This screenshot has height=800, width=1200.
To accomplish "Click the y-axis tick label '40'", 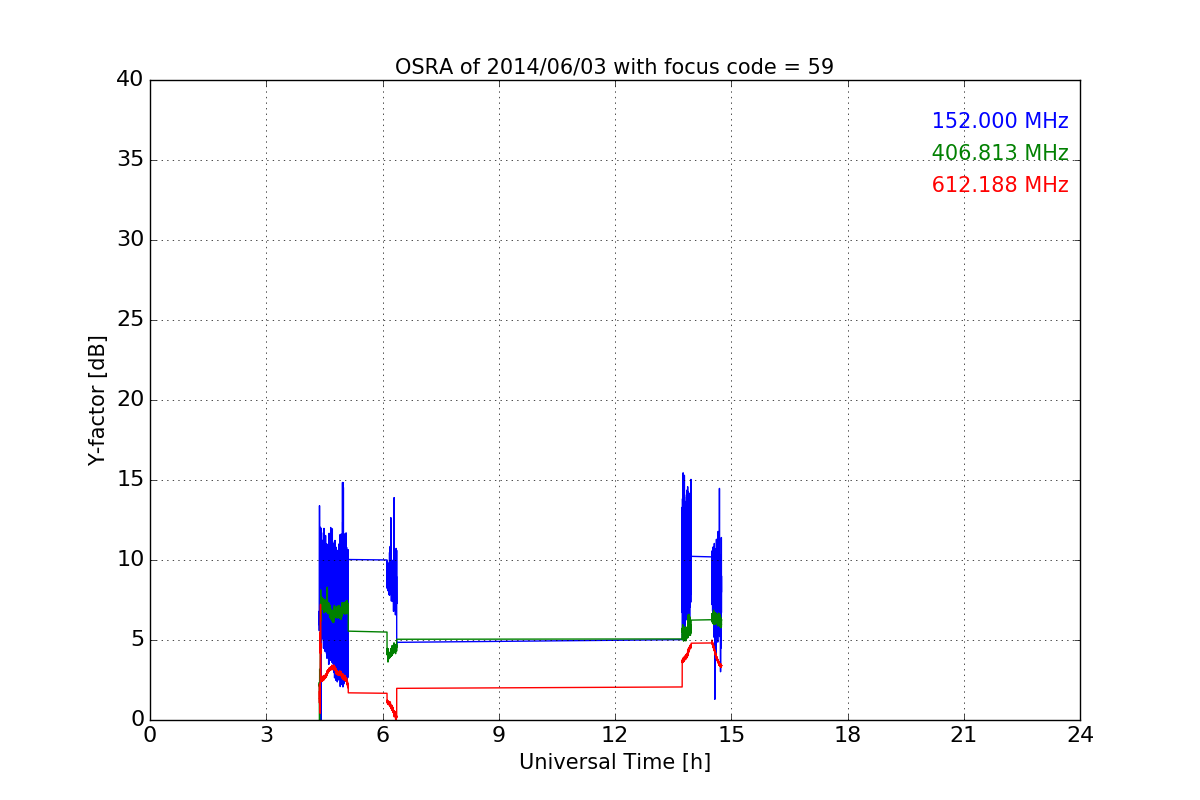I will click(x=130, y=80).
